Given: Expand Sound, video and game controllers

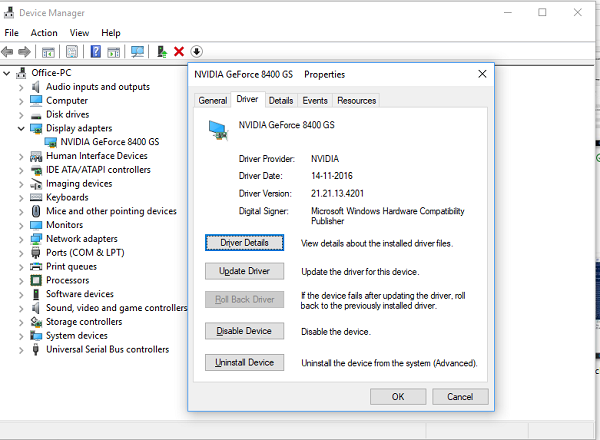Looking at the screenshot, I should [21, 308].
